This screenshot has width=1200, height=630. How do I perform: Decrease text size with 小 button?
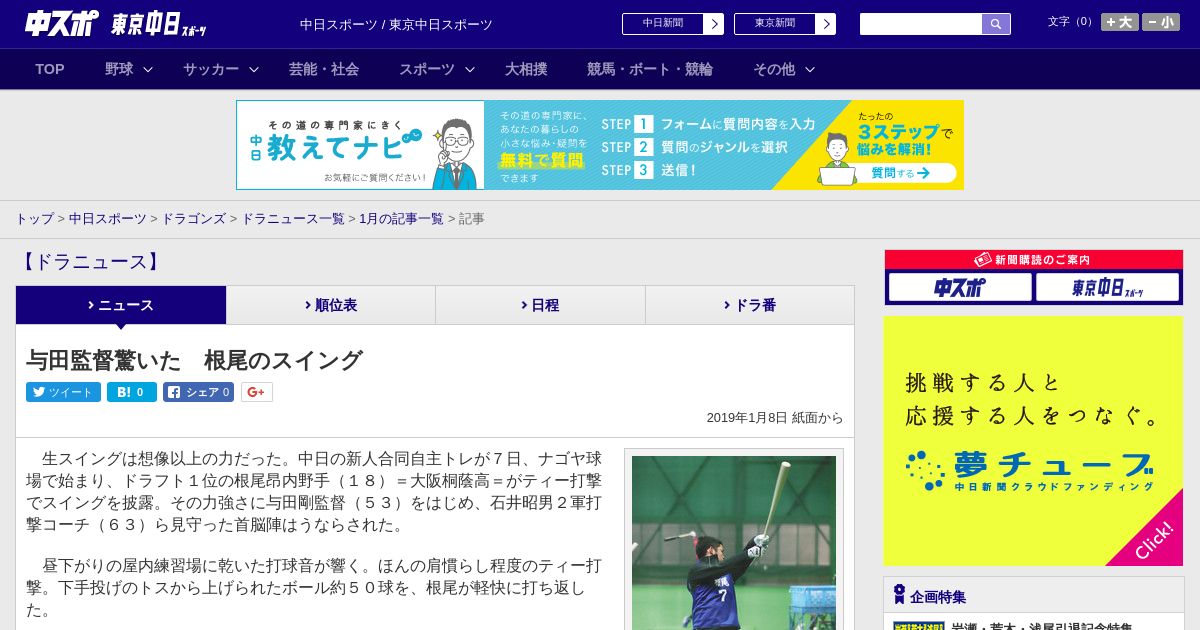1161,22
